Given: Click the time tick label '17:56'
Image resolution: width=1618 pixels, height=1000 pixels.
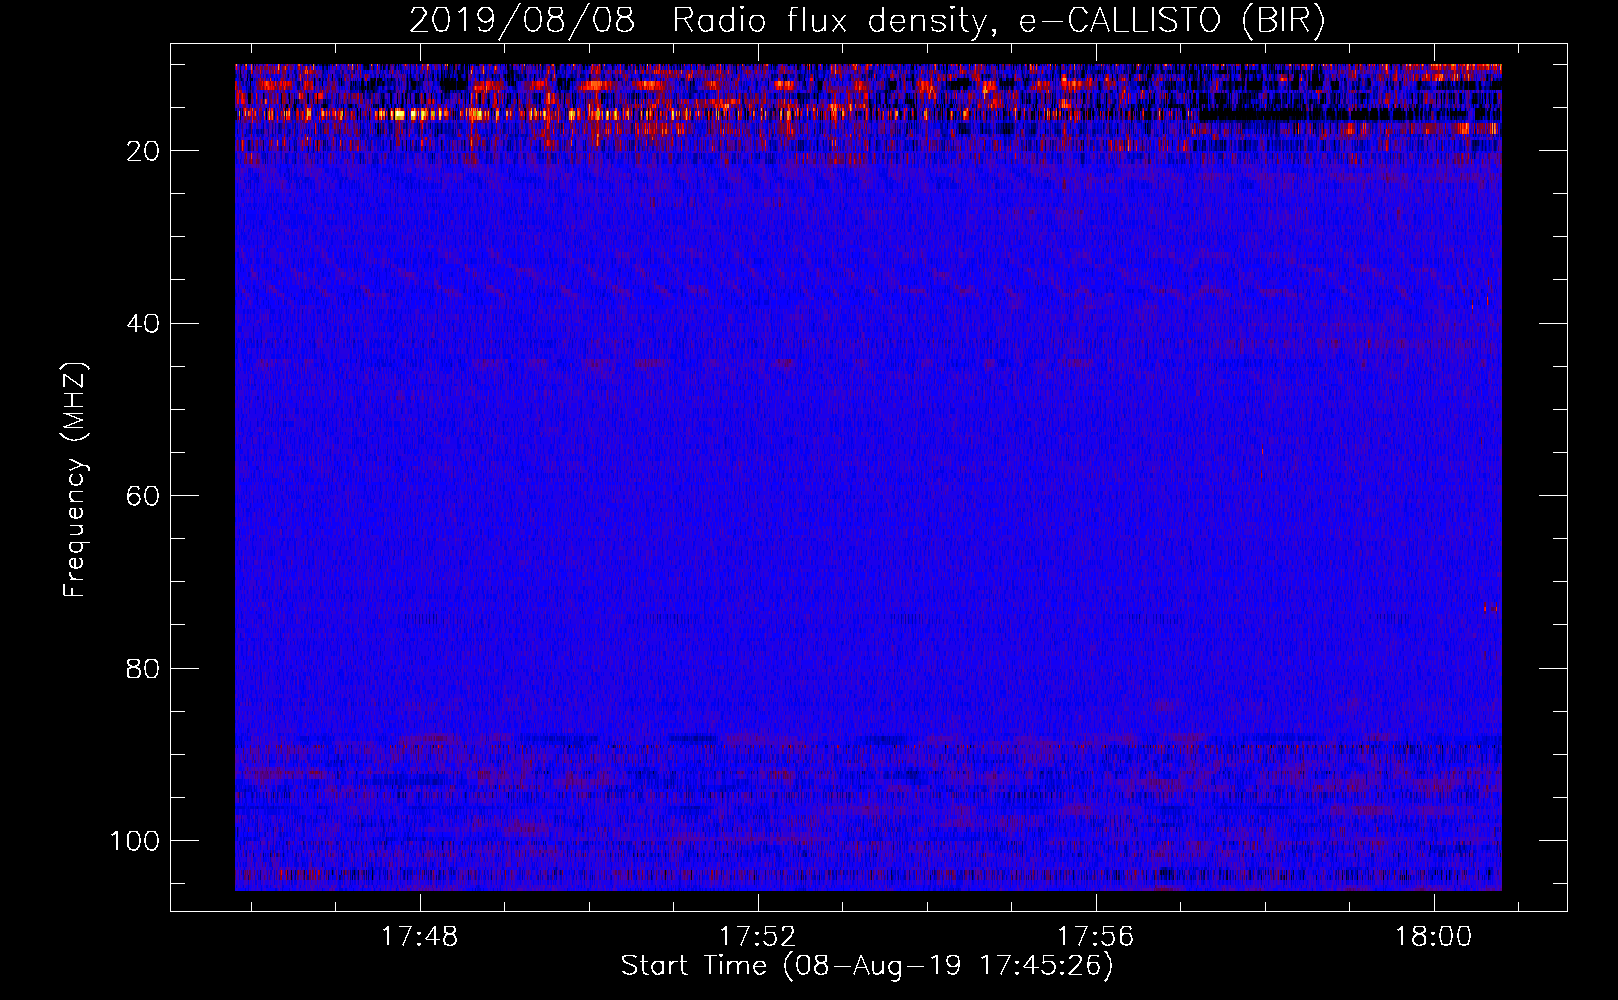Looking at the screenshot, I should click(1096, 937).
